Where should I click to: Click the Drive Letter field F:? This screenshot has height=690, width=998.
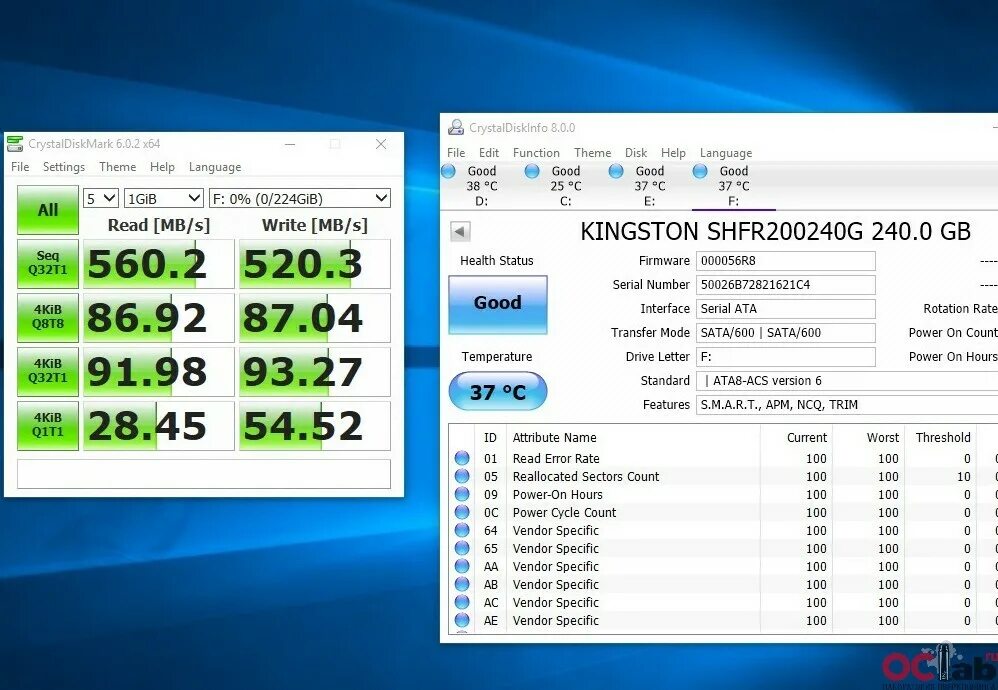pyautogui.click(x=786, y=356)
